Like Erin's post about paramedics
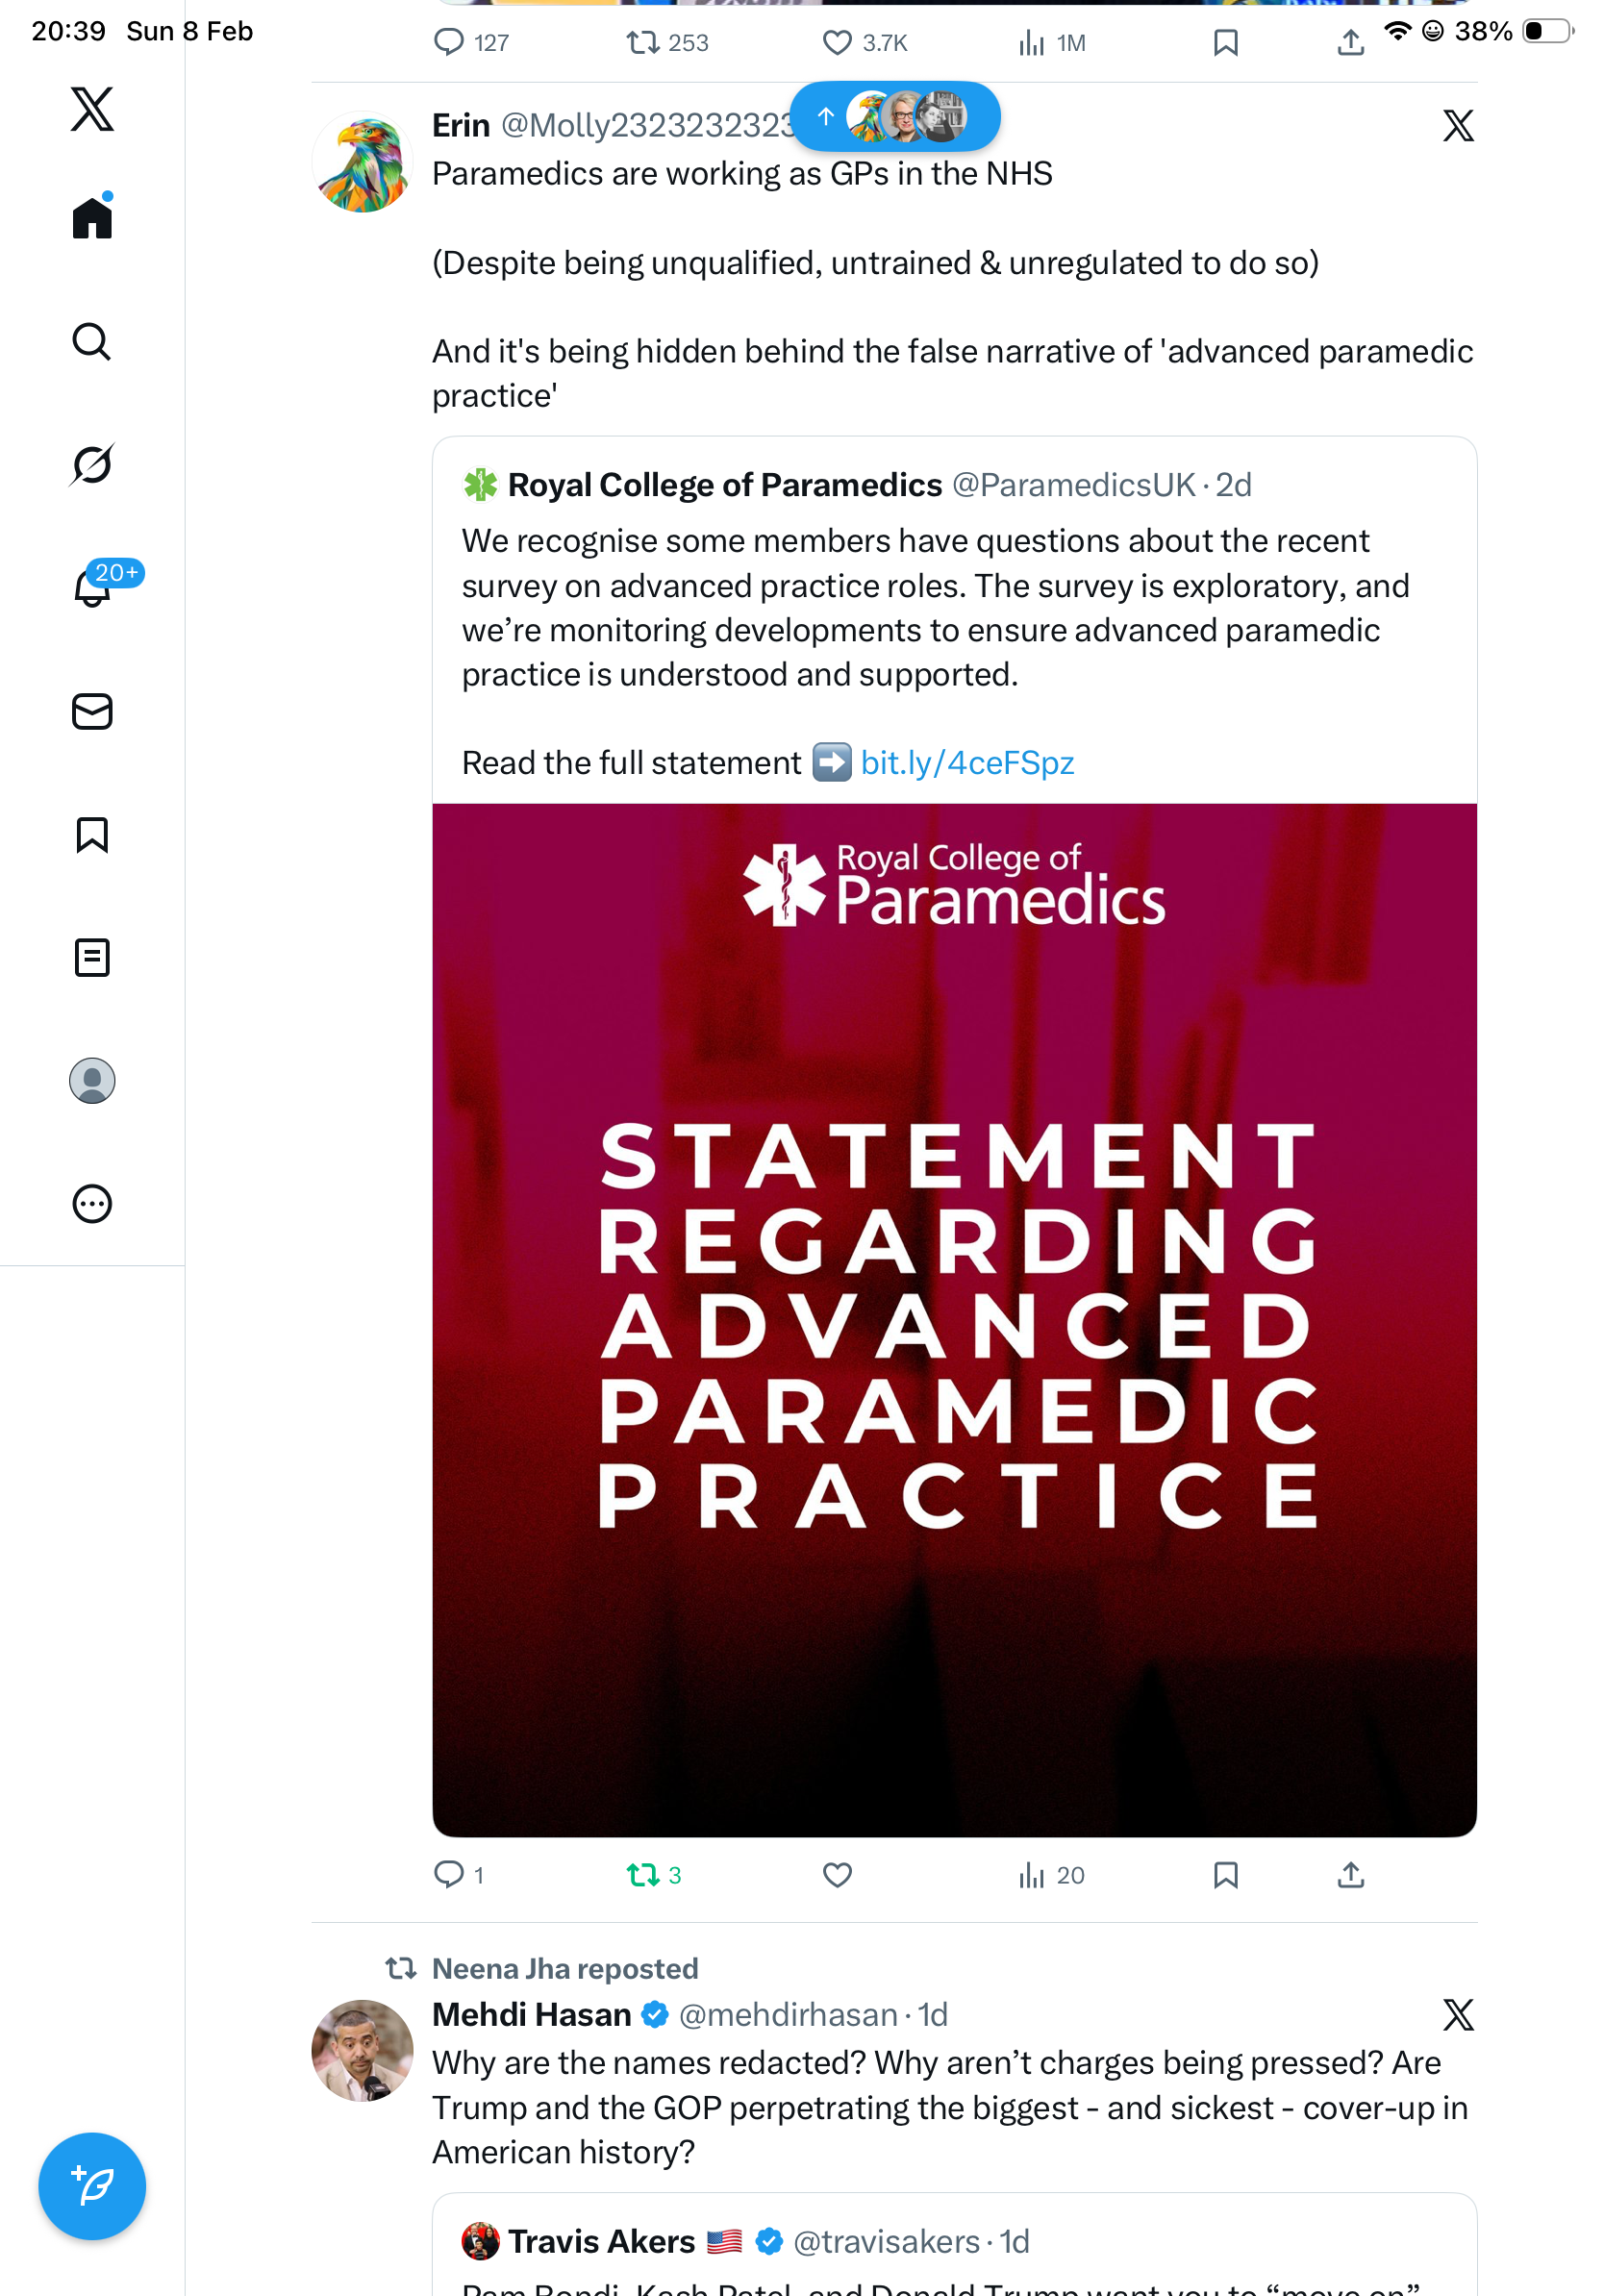1604x2296 pixels. point(837,1875)
